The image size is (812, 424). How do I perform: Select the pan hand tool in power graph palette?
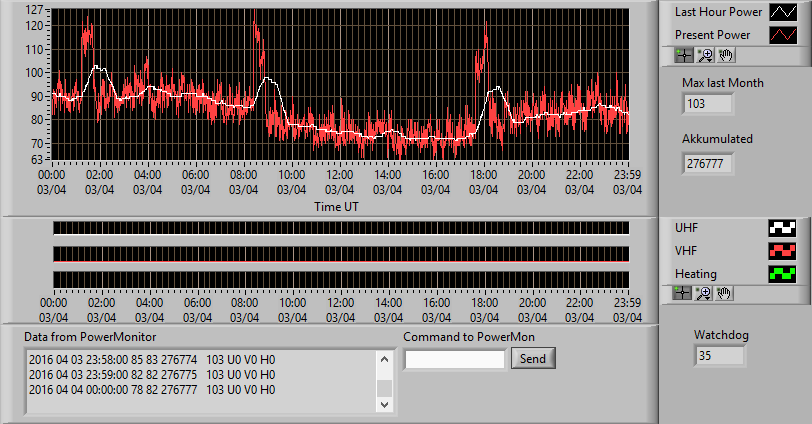click(x=726, y=55)
